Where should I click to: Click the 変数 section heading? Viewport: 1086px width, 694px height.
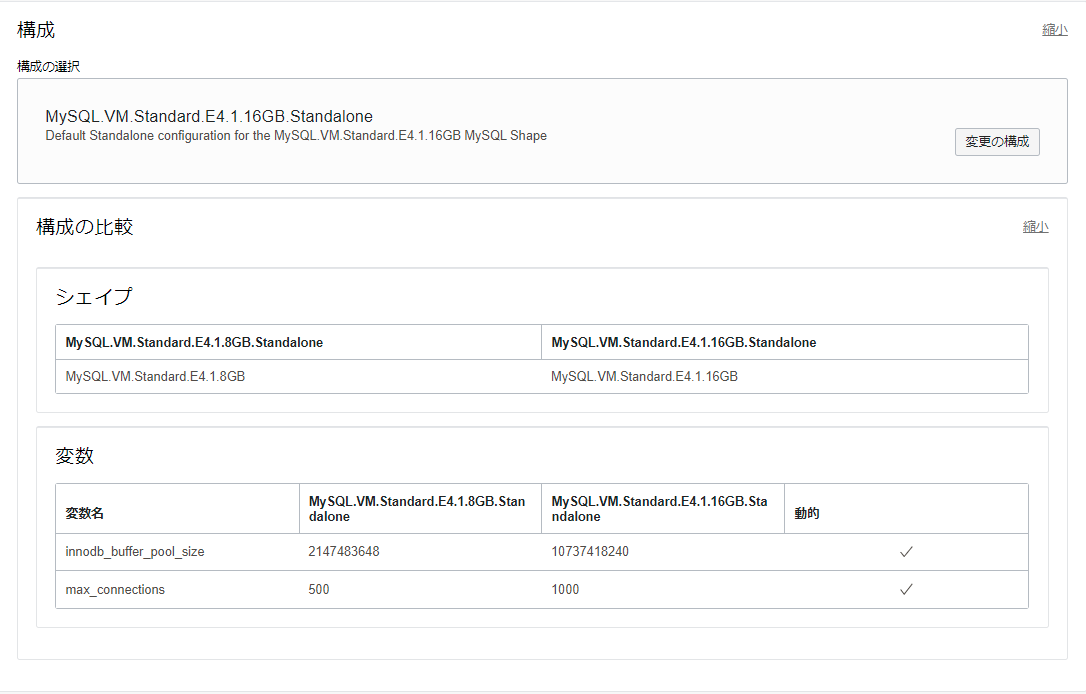[75, 456]
